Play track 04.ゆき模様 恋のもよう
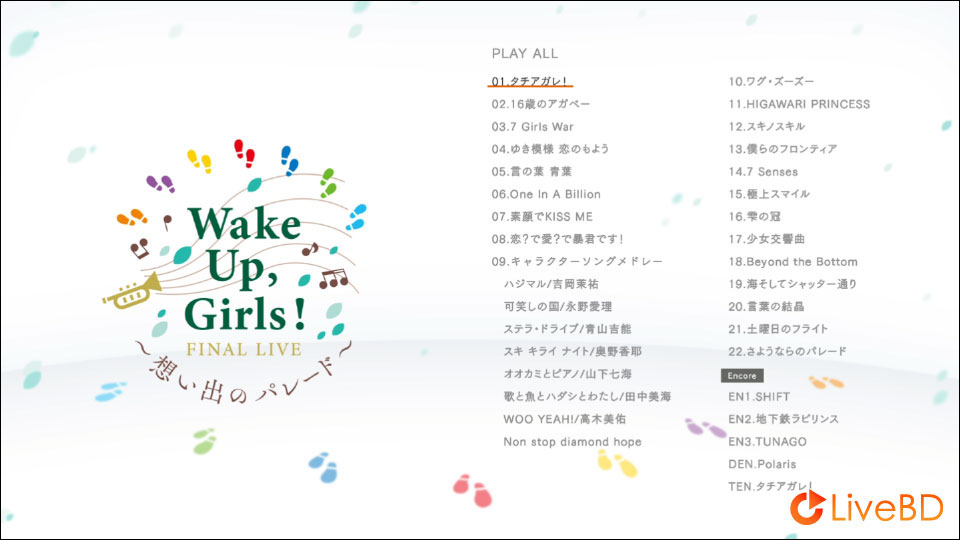960x540 pixels. tap(550, 149)
